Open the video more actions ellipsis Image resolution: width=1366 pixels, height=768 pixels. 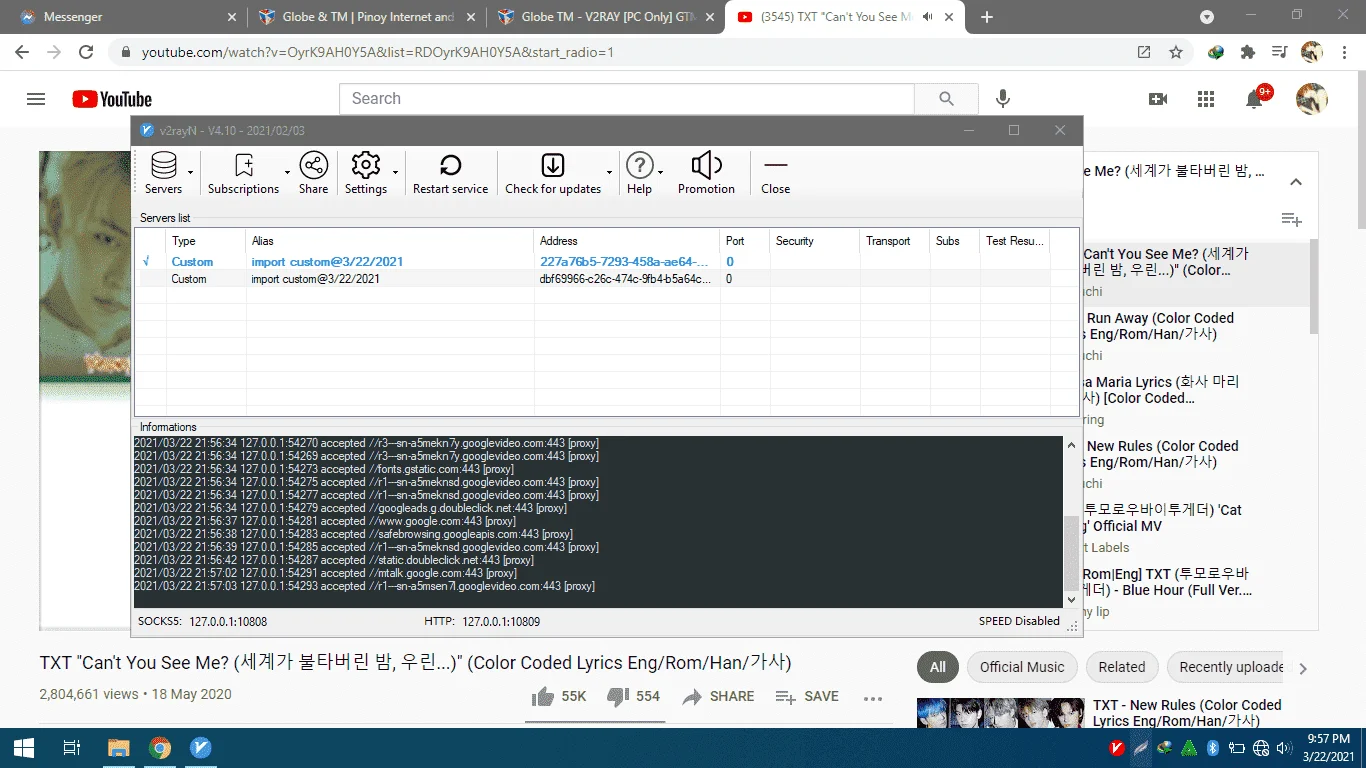pos(873,698)
